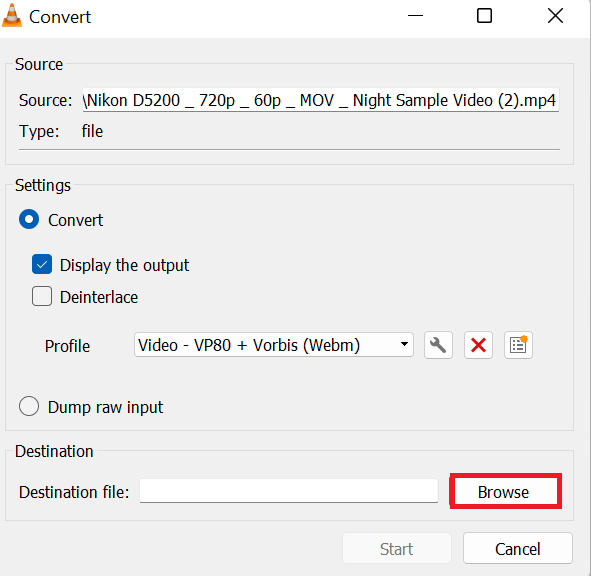Screen dimensions: 591x576
Task: Click the Source file path field
Action: coord(321,100)
